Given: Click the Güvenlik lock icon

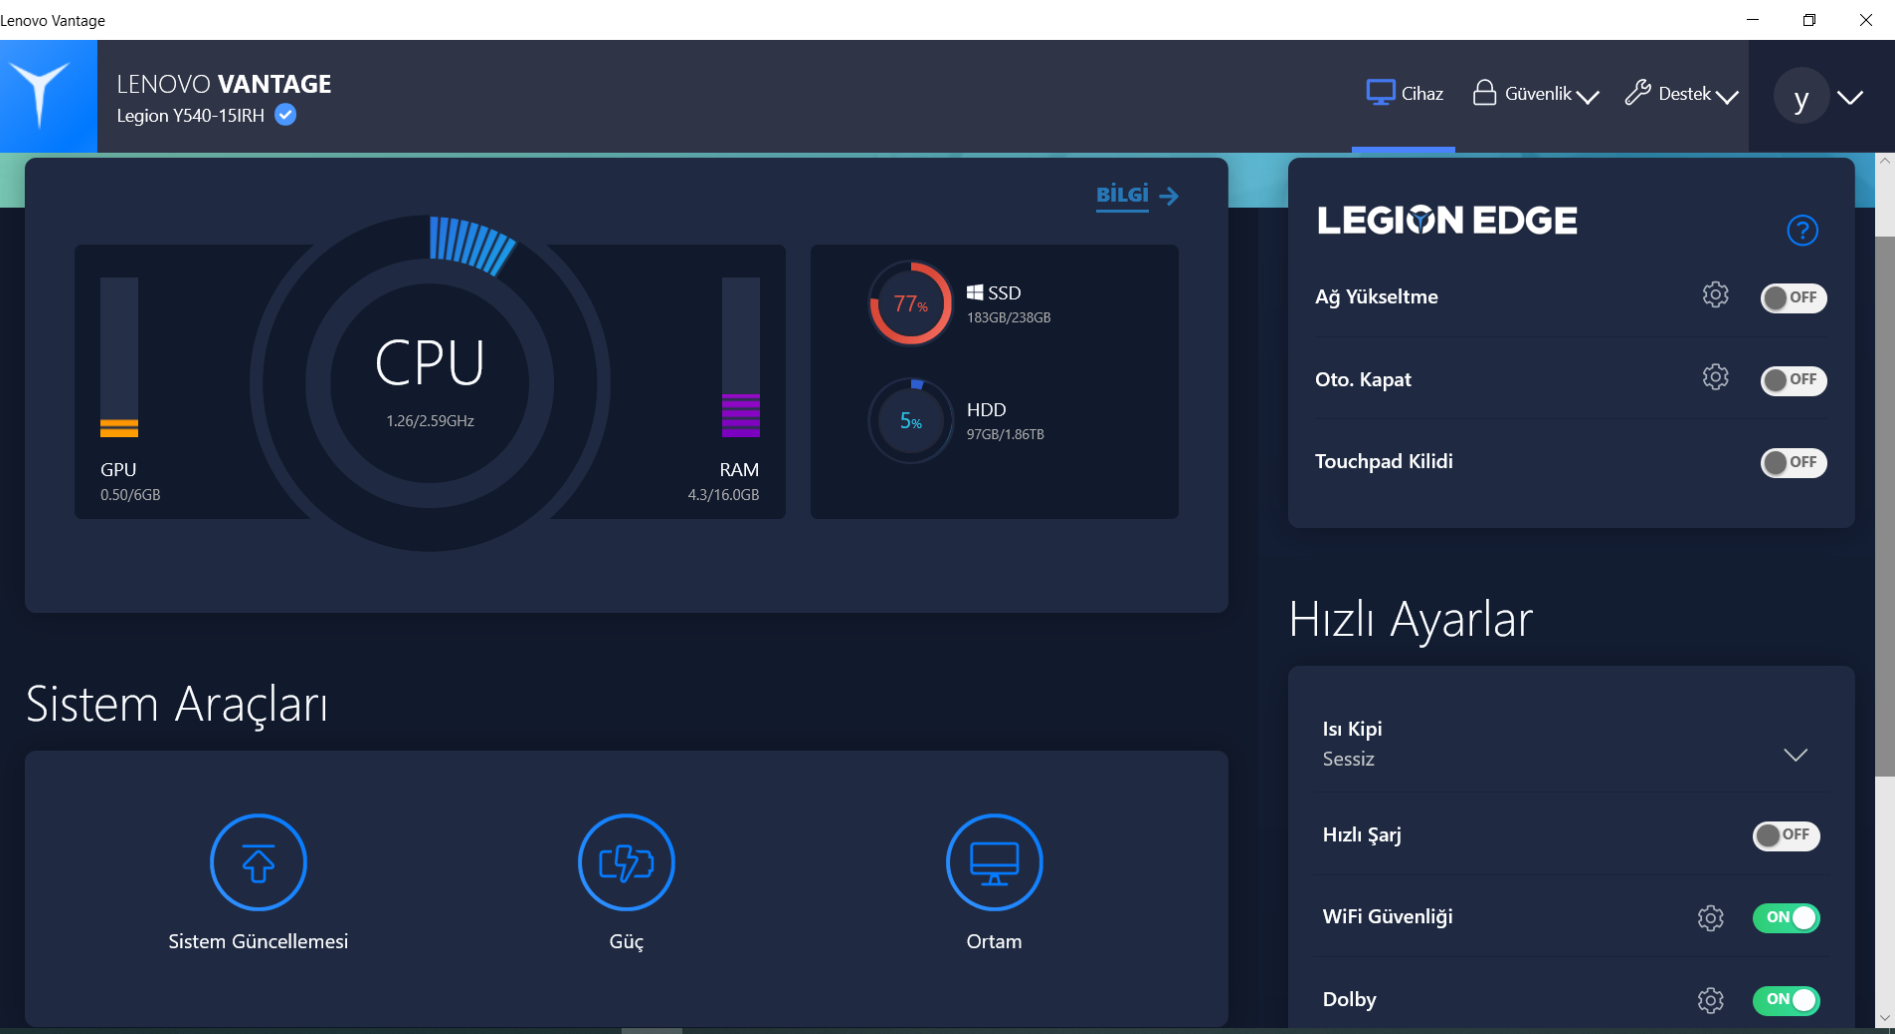Looking at the screenshot, I should coord(1484,93).
